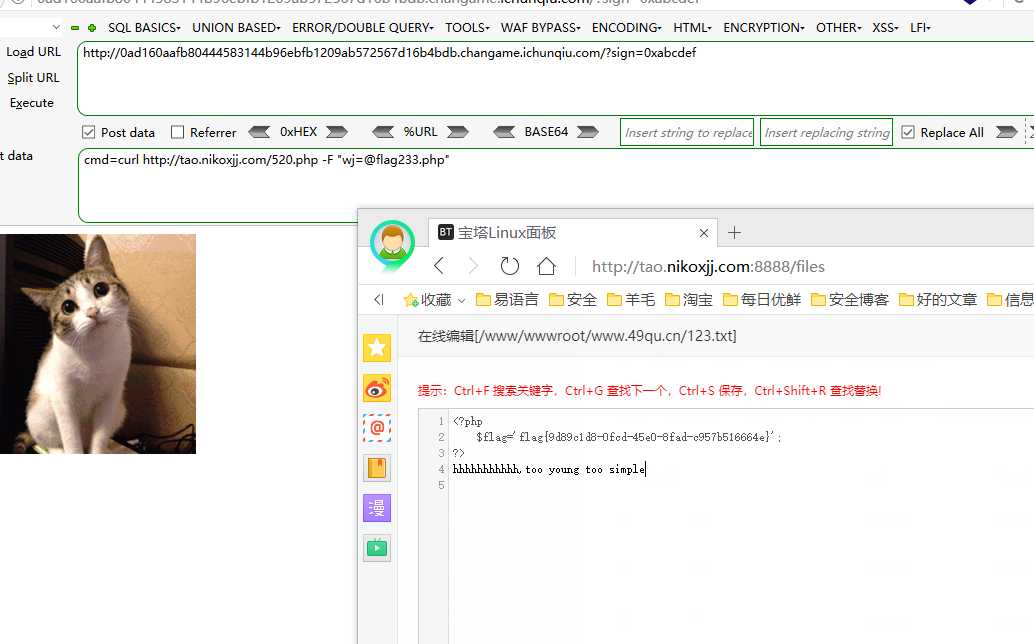This screenshot has width=1034, height=644.
Task: Open the LFI menu
Action: (920, 28)
